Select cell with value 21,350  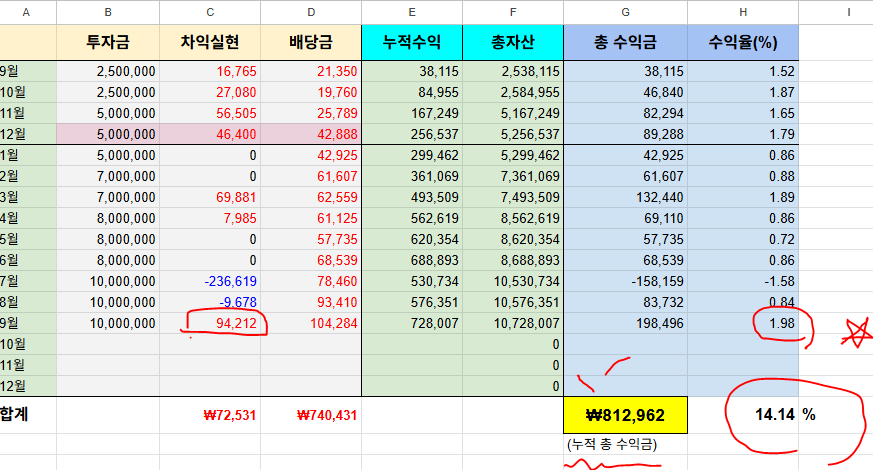[311, 71]
